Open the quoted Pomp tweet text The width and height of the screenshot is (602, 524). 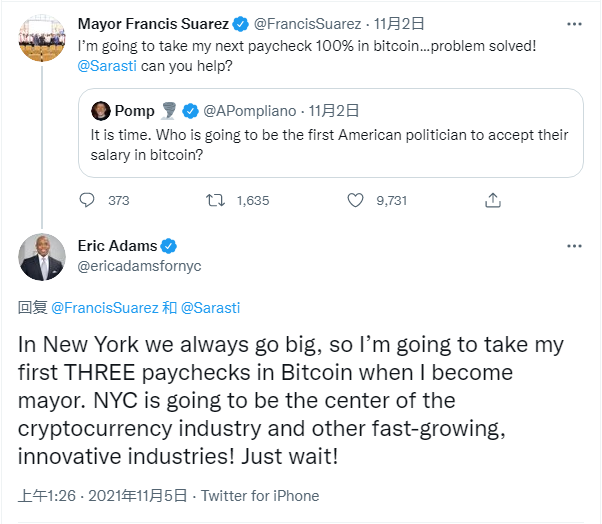coord(330,144)
